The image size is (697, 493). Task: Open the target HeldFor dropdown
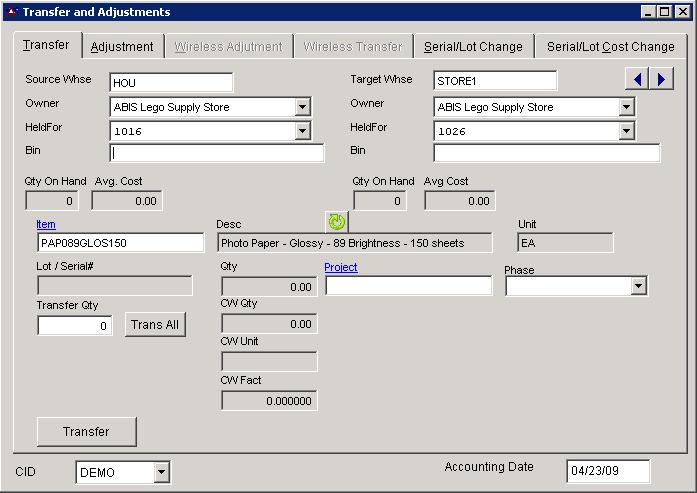(x=626, y=131)
